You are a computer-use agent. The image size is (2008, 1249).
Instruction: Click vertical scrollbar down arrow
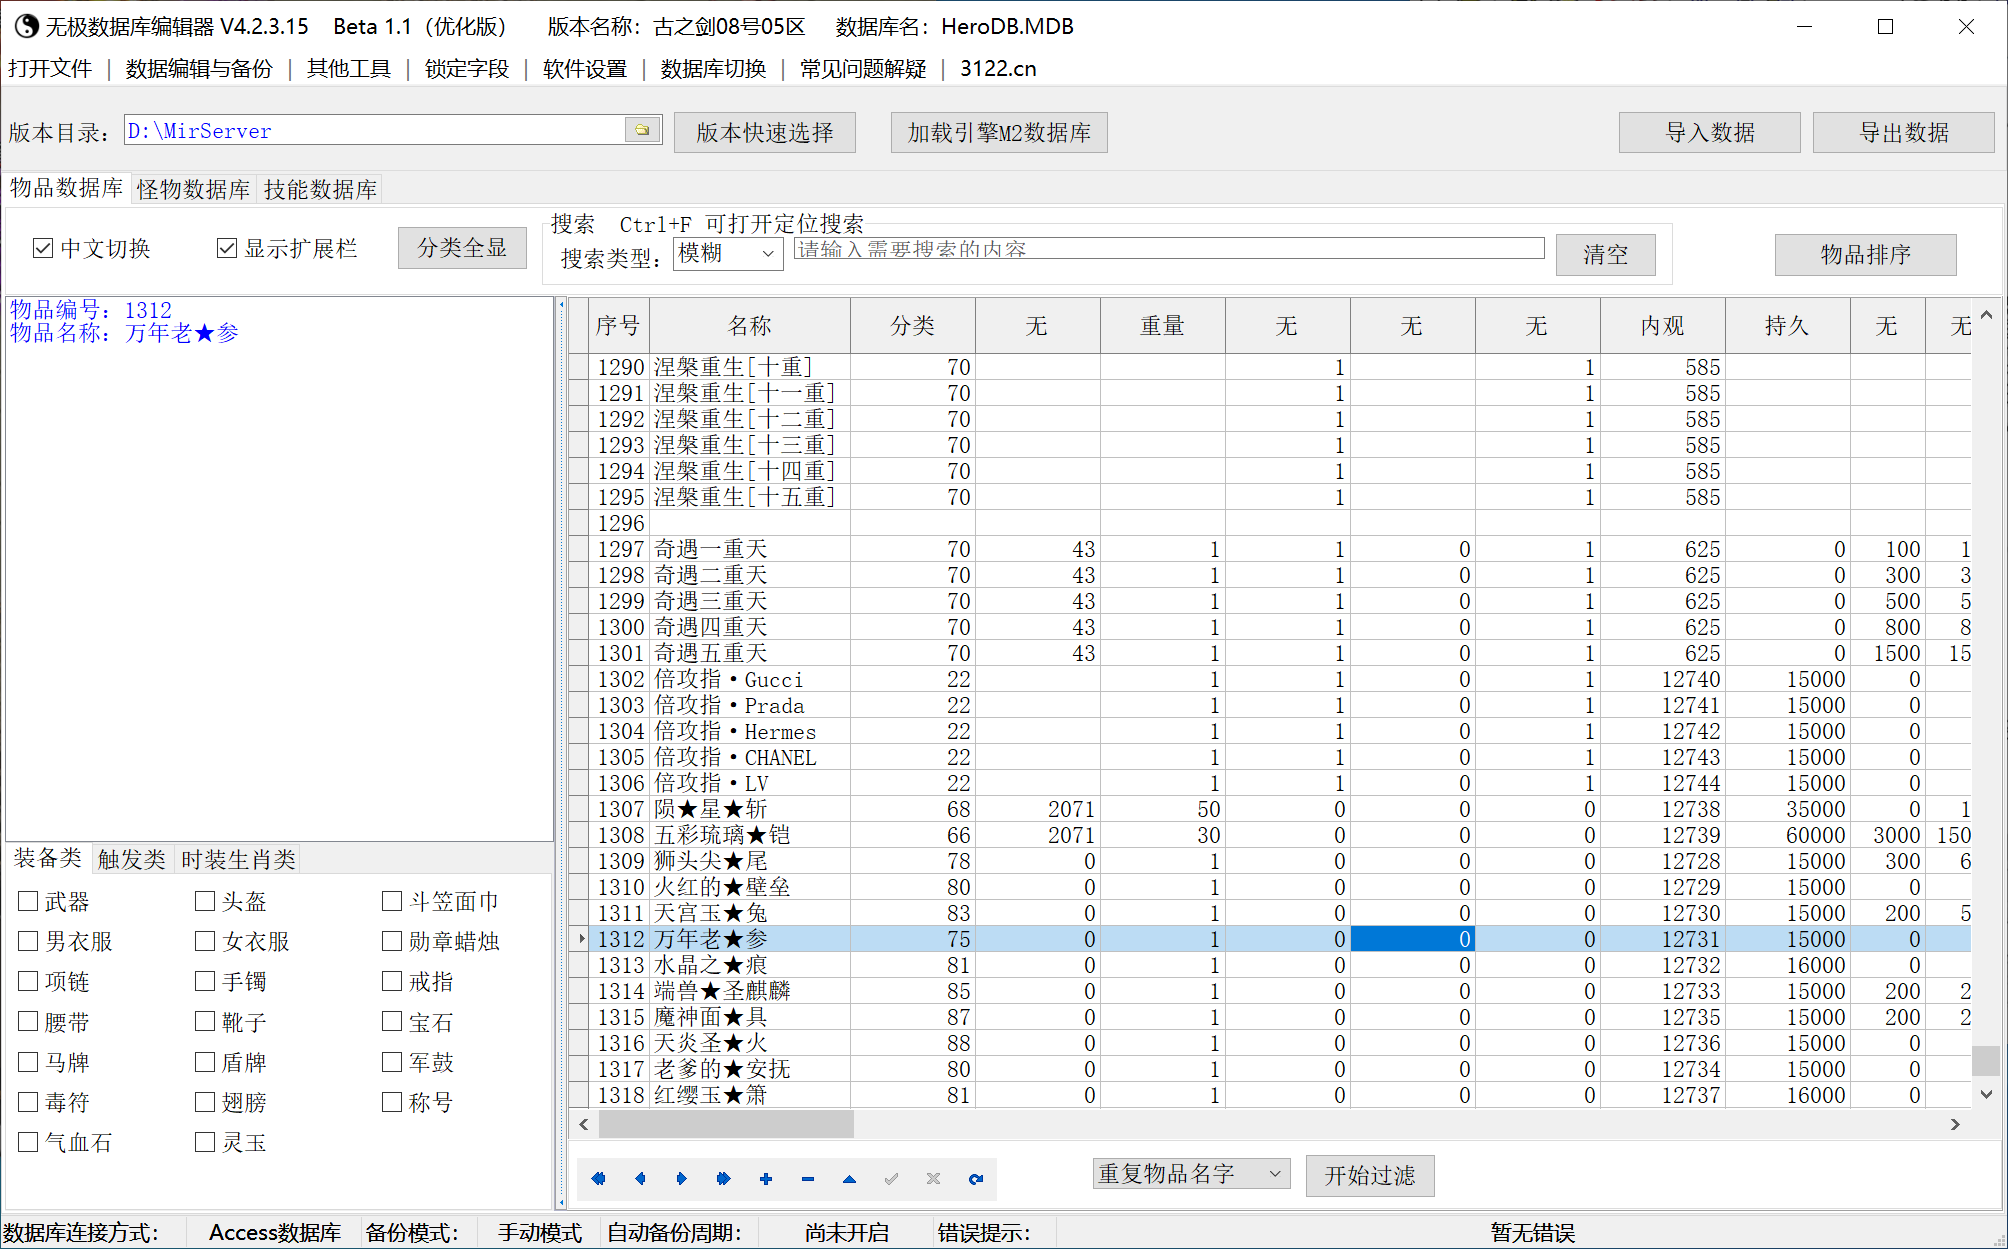(x=1986, y=1095)
